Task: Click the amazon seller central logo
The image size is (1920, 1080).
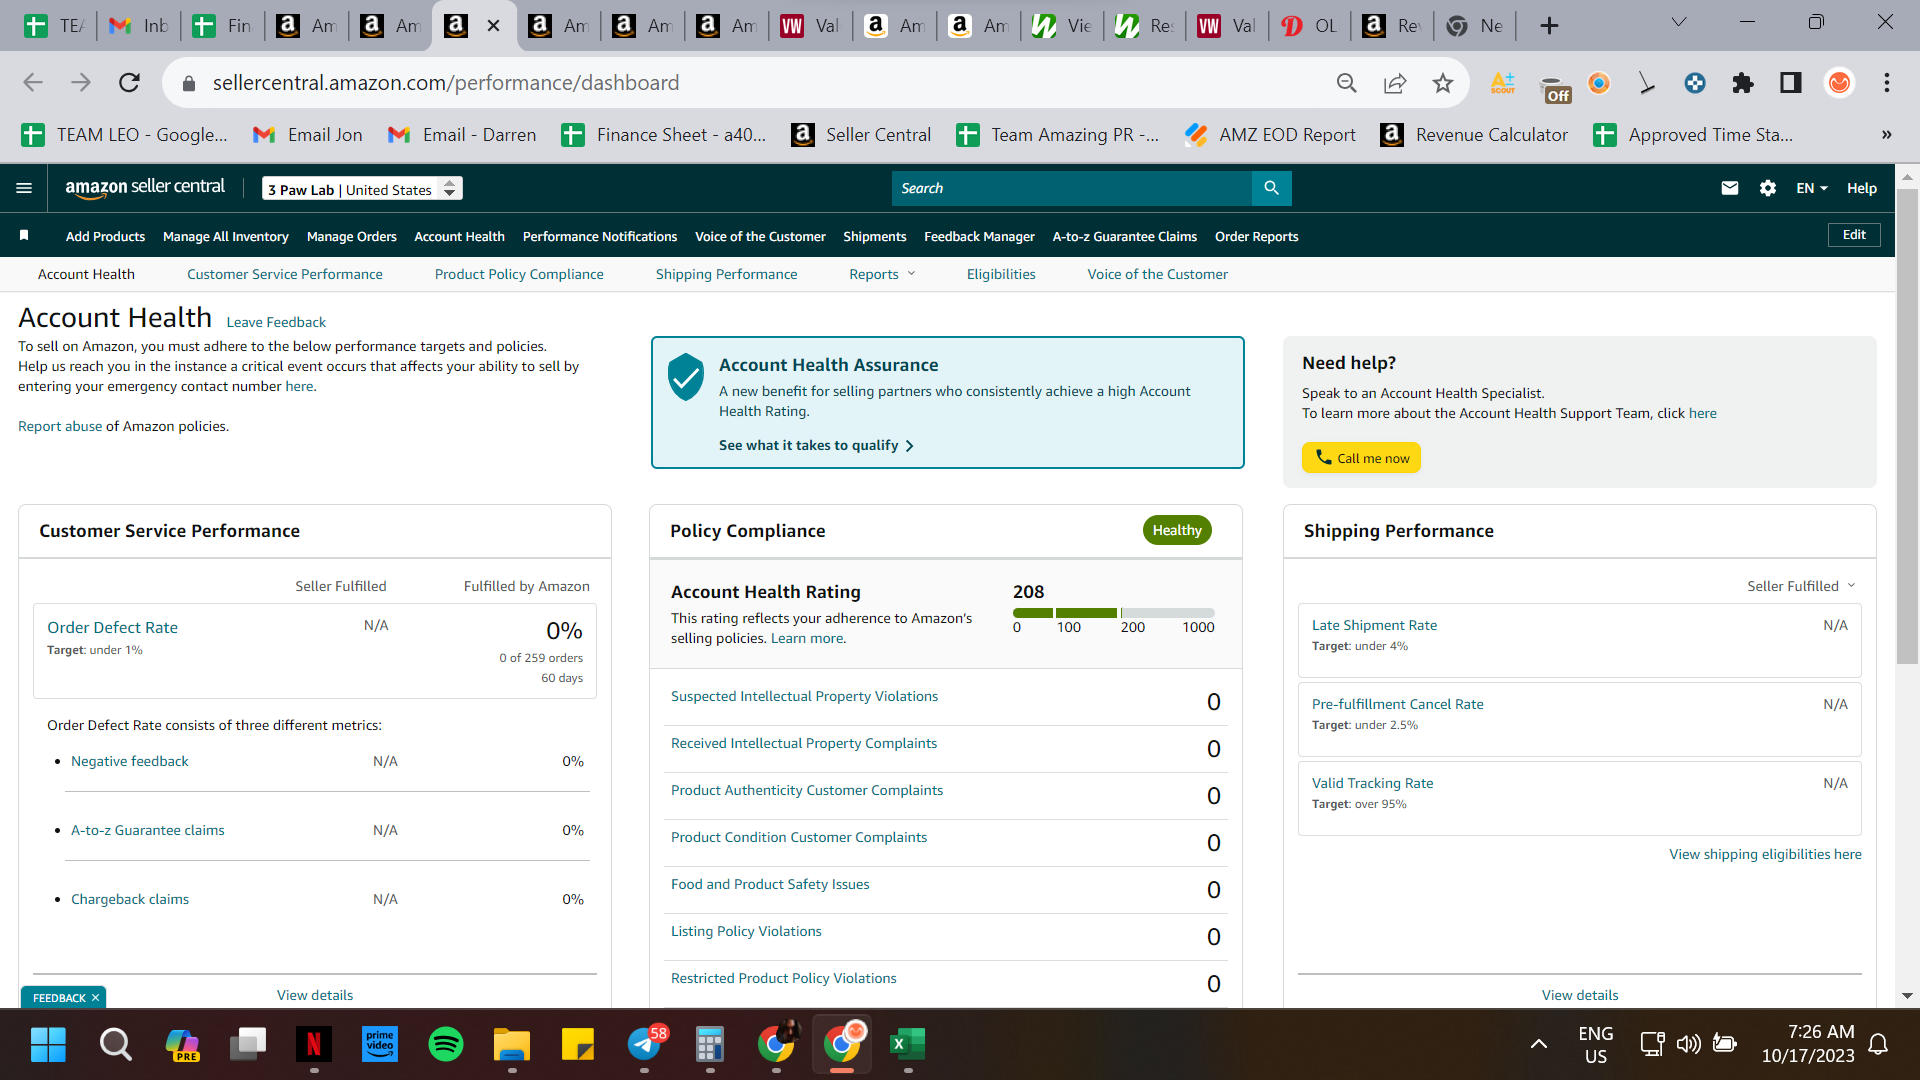Action: click(145, 188)
